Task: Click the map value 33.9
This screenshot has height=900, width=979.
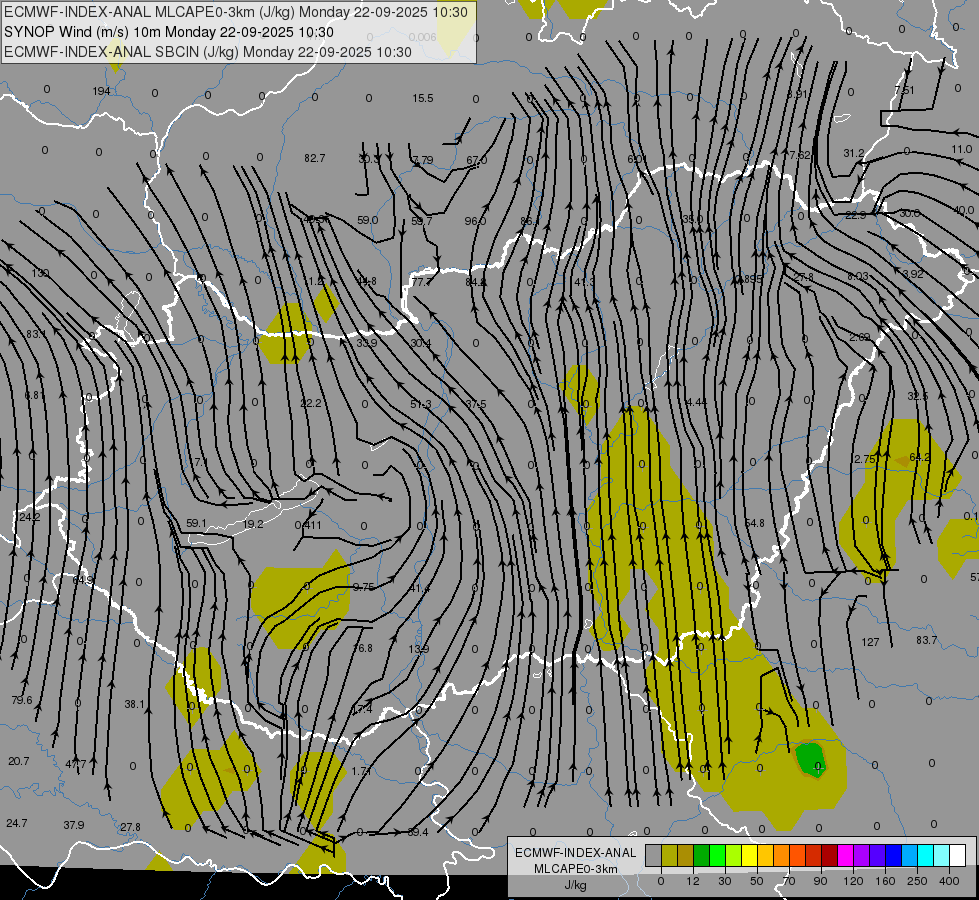Action: point(367,343)
